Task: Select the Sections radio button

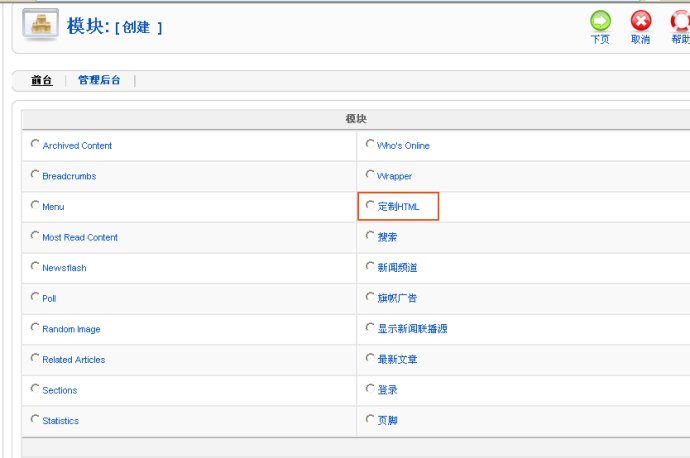Action: 35,388
